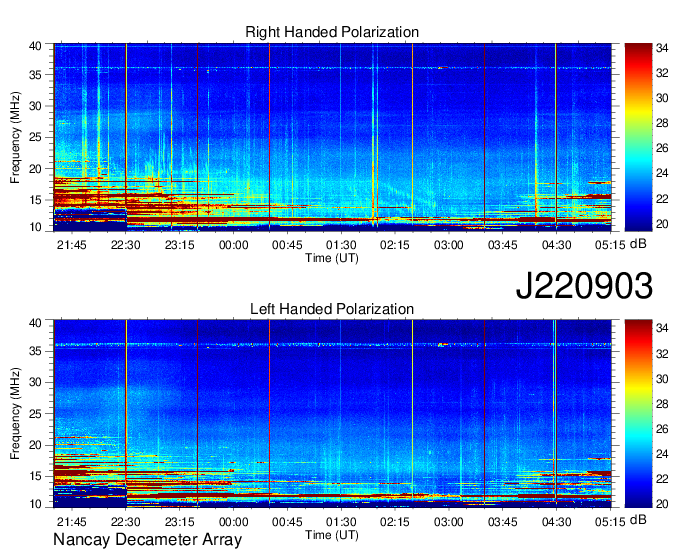Click the 30 MHz tick on top plot
This screenshot has height=552, width=680.
click(x=36, y=106)
